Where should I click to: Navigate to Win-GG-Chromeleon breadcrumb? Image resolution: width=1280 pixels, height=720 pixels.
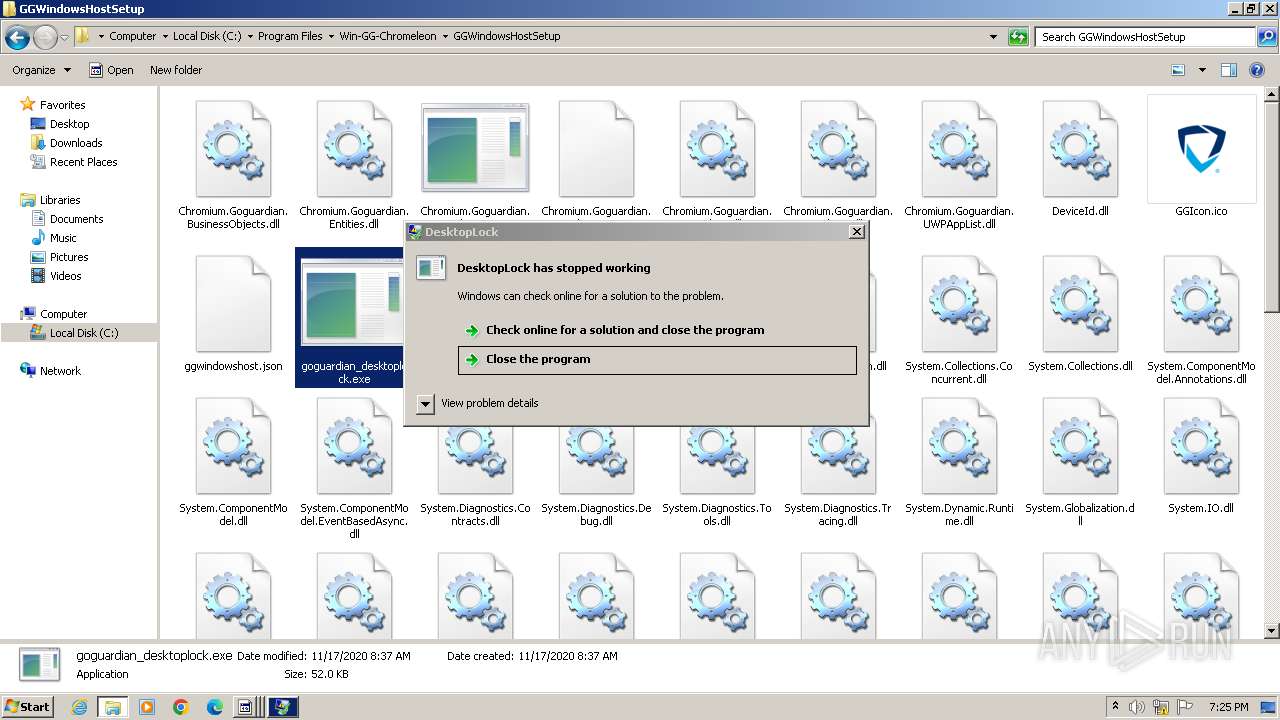tap(388, 36)
